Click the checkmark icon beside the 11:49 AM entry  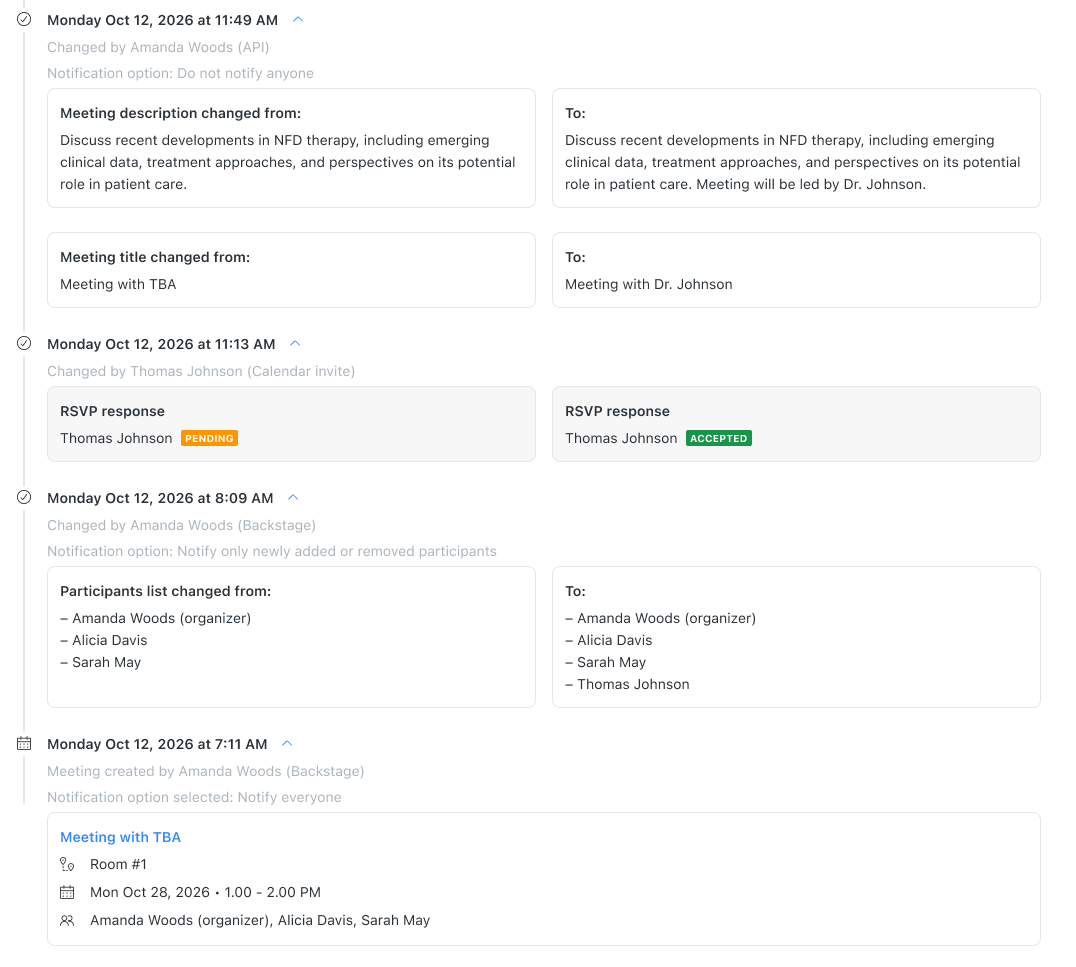tap(24, 19)
